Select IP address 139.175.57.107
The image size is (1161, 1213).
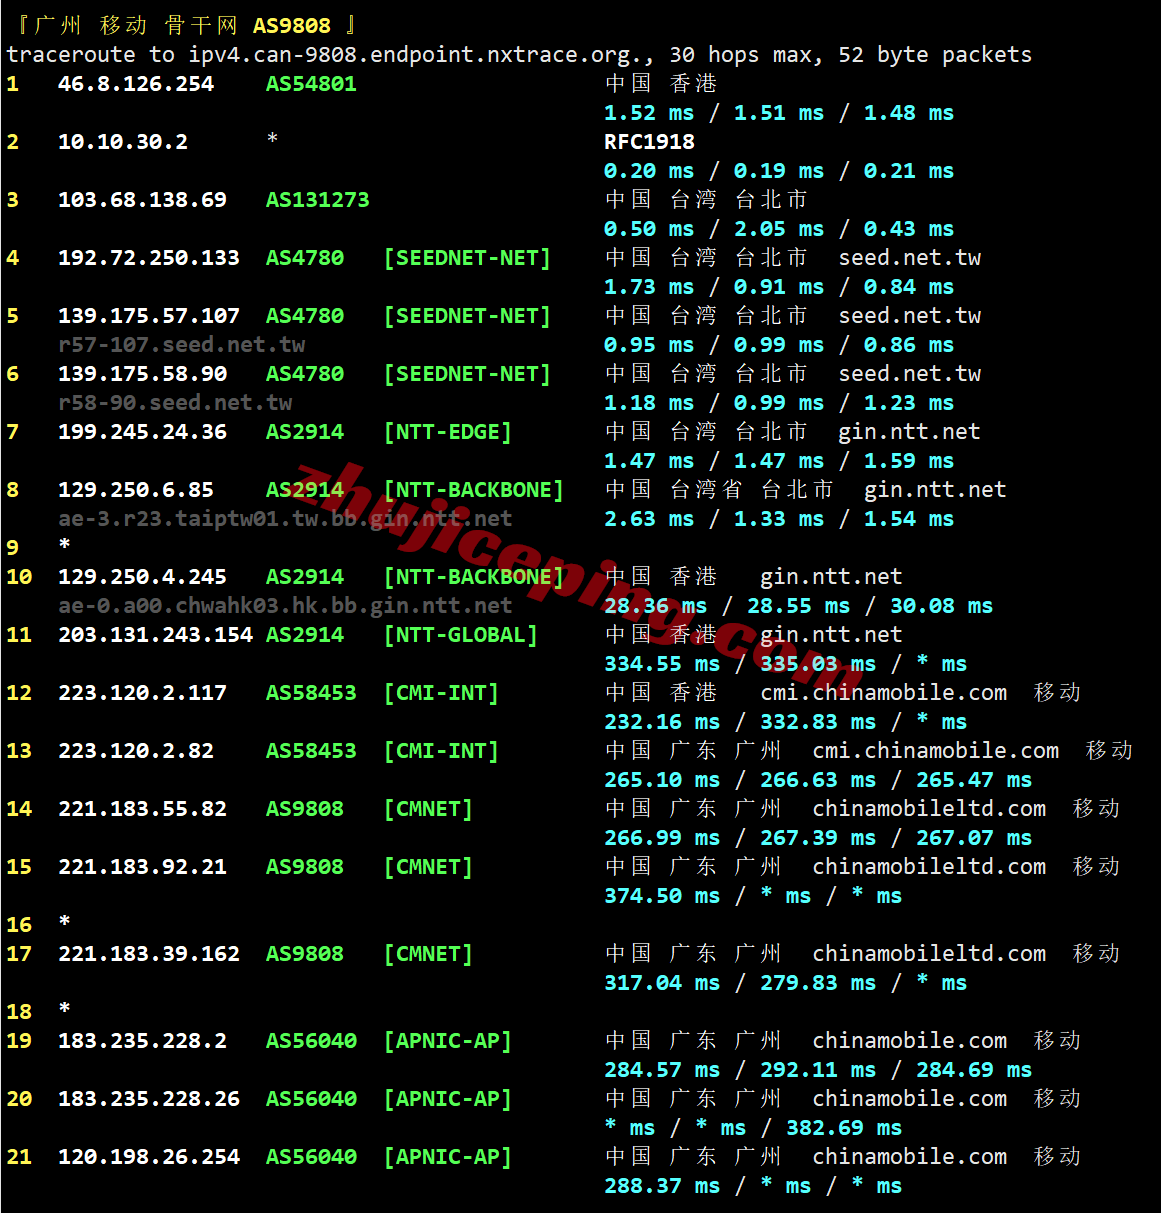pos(149,316)
